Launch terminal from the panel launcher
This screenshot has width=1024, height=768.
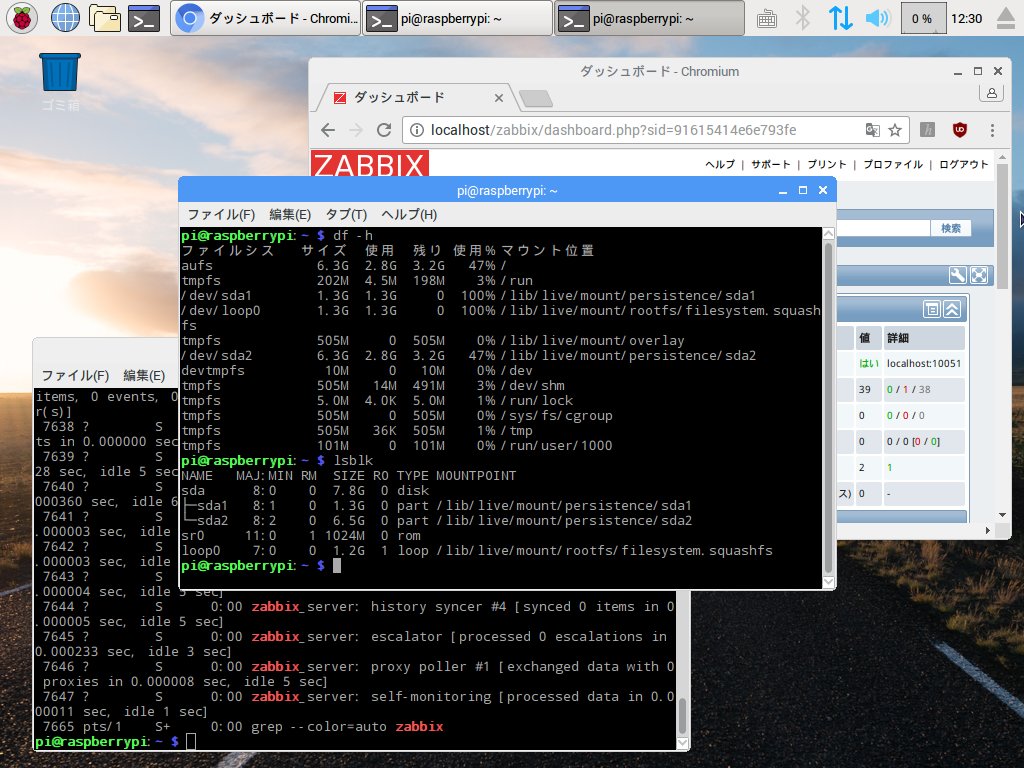tap(144, 18)
